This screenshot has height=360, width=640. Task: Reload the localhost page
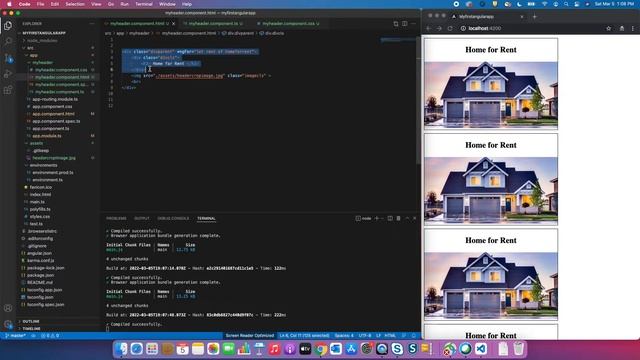[450, 29]
